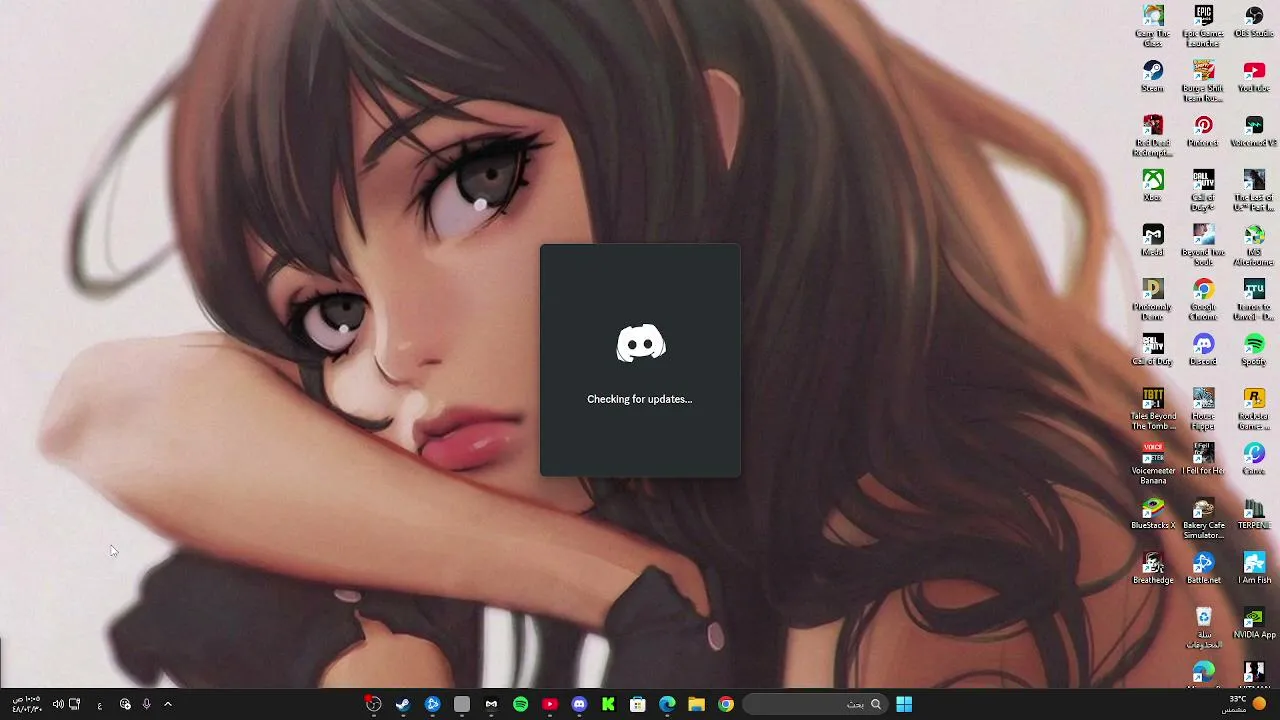This screenshot has height=720, width=1280.
Task: Launch OBS Studio from the desktop
Action: 1254,22
